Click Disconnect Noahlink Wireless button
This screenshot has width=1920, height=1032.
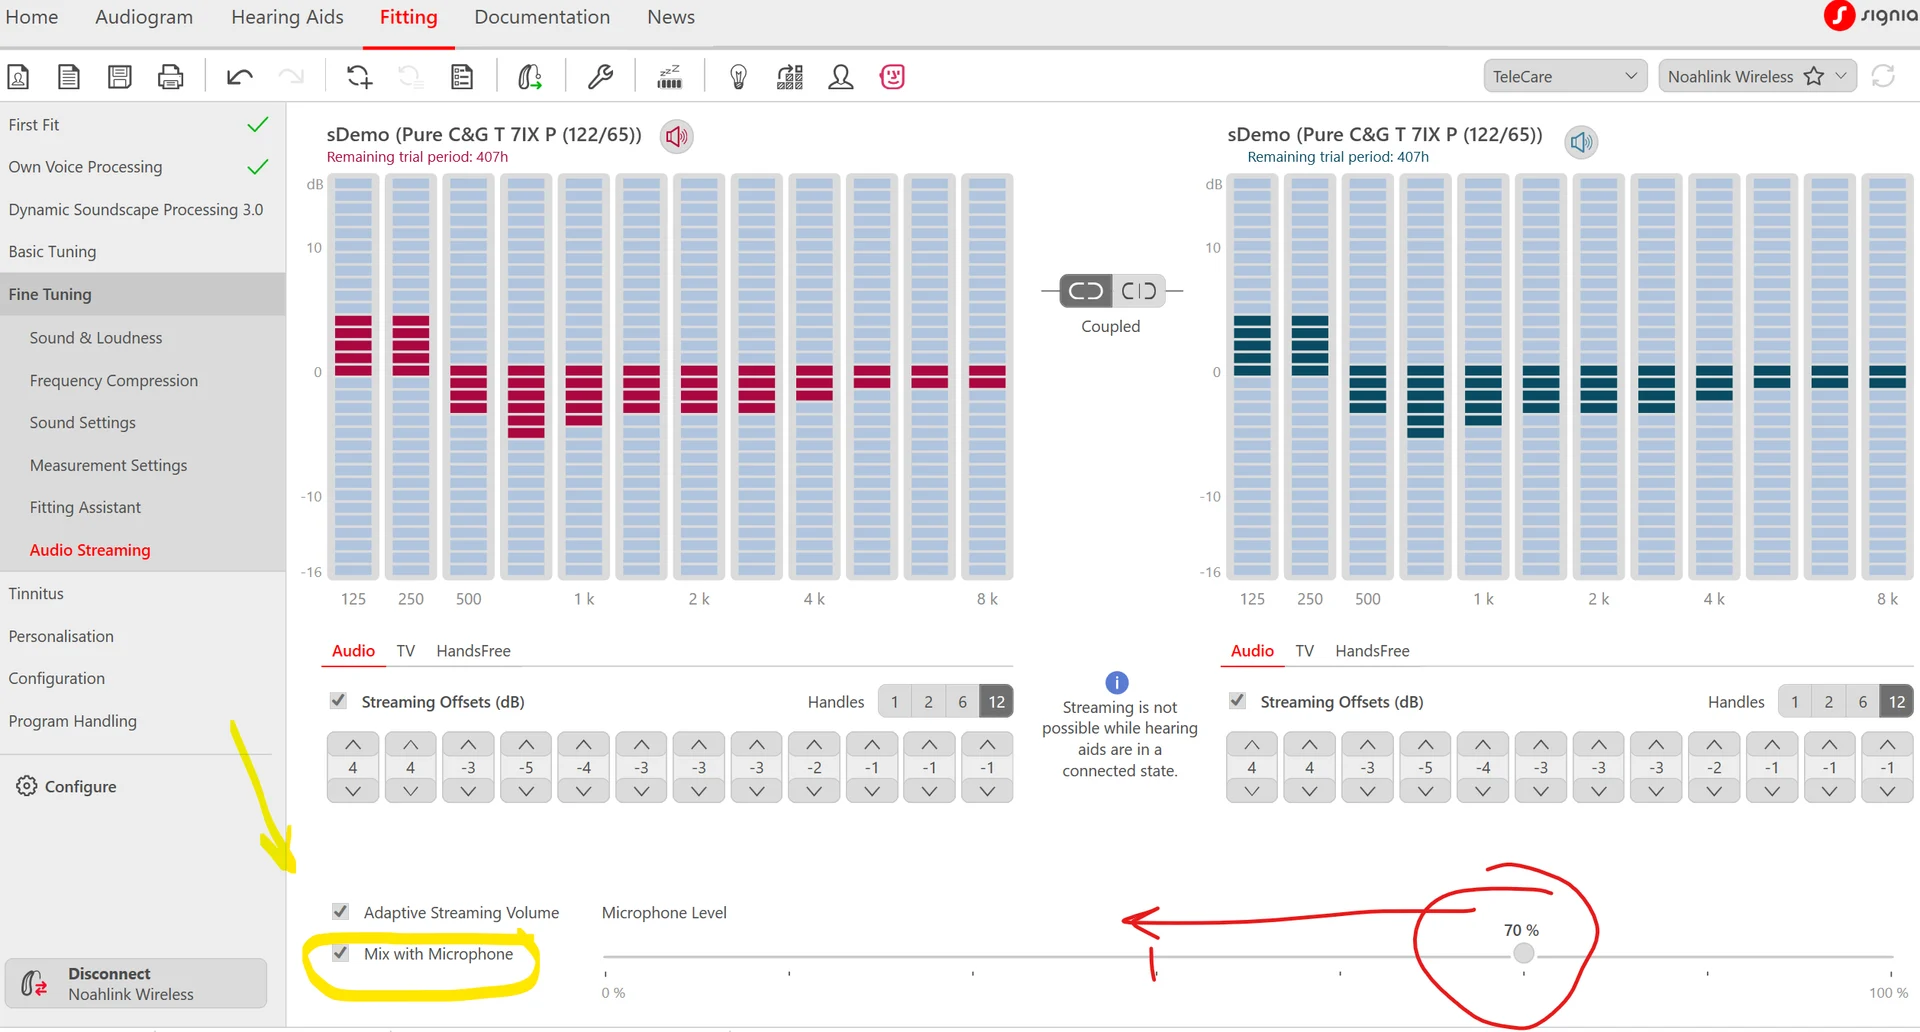pyautogui.click(x=136, y=984)
